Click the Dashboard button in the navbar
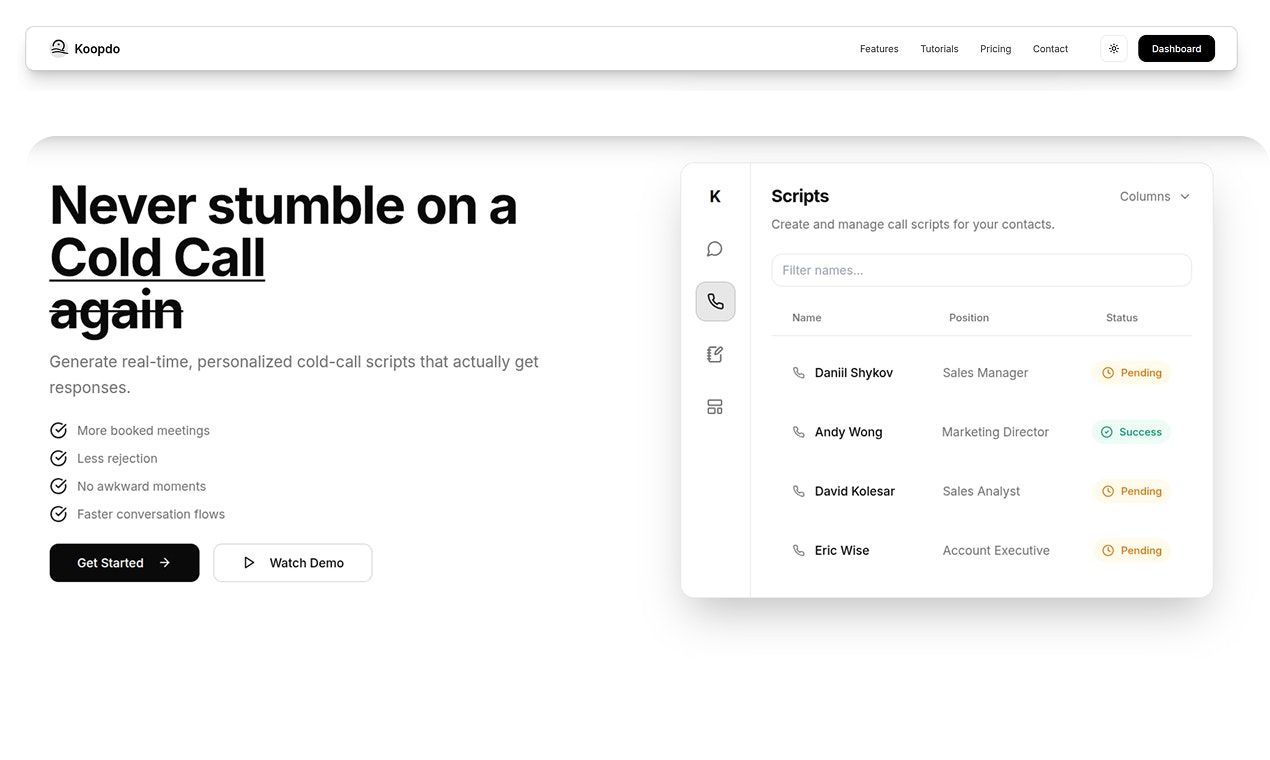The image size is (1270, 760). coord(1176,48)
